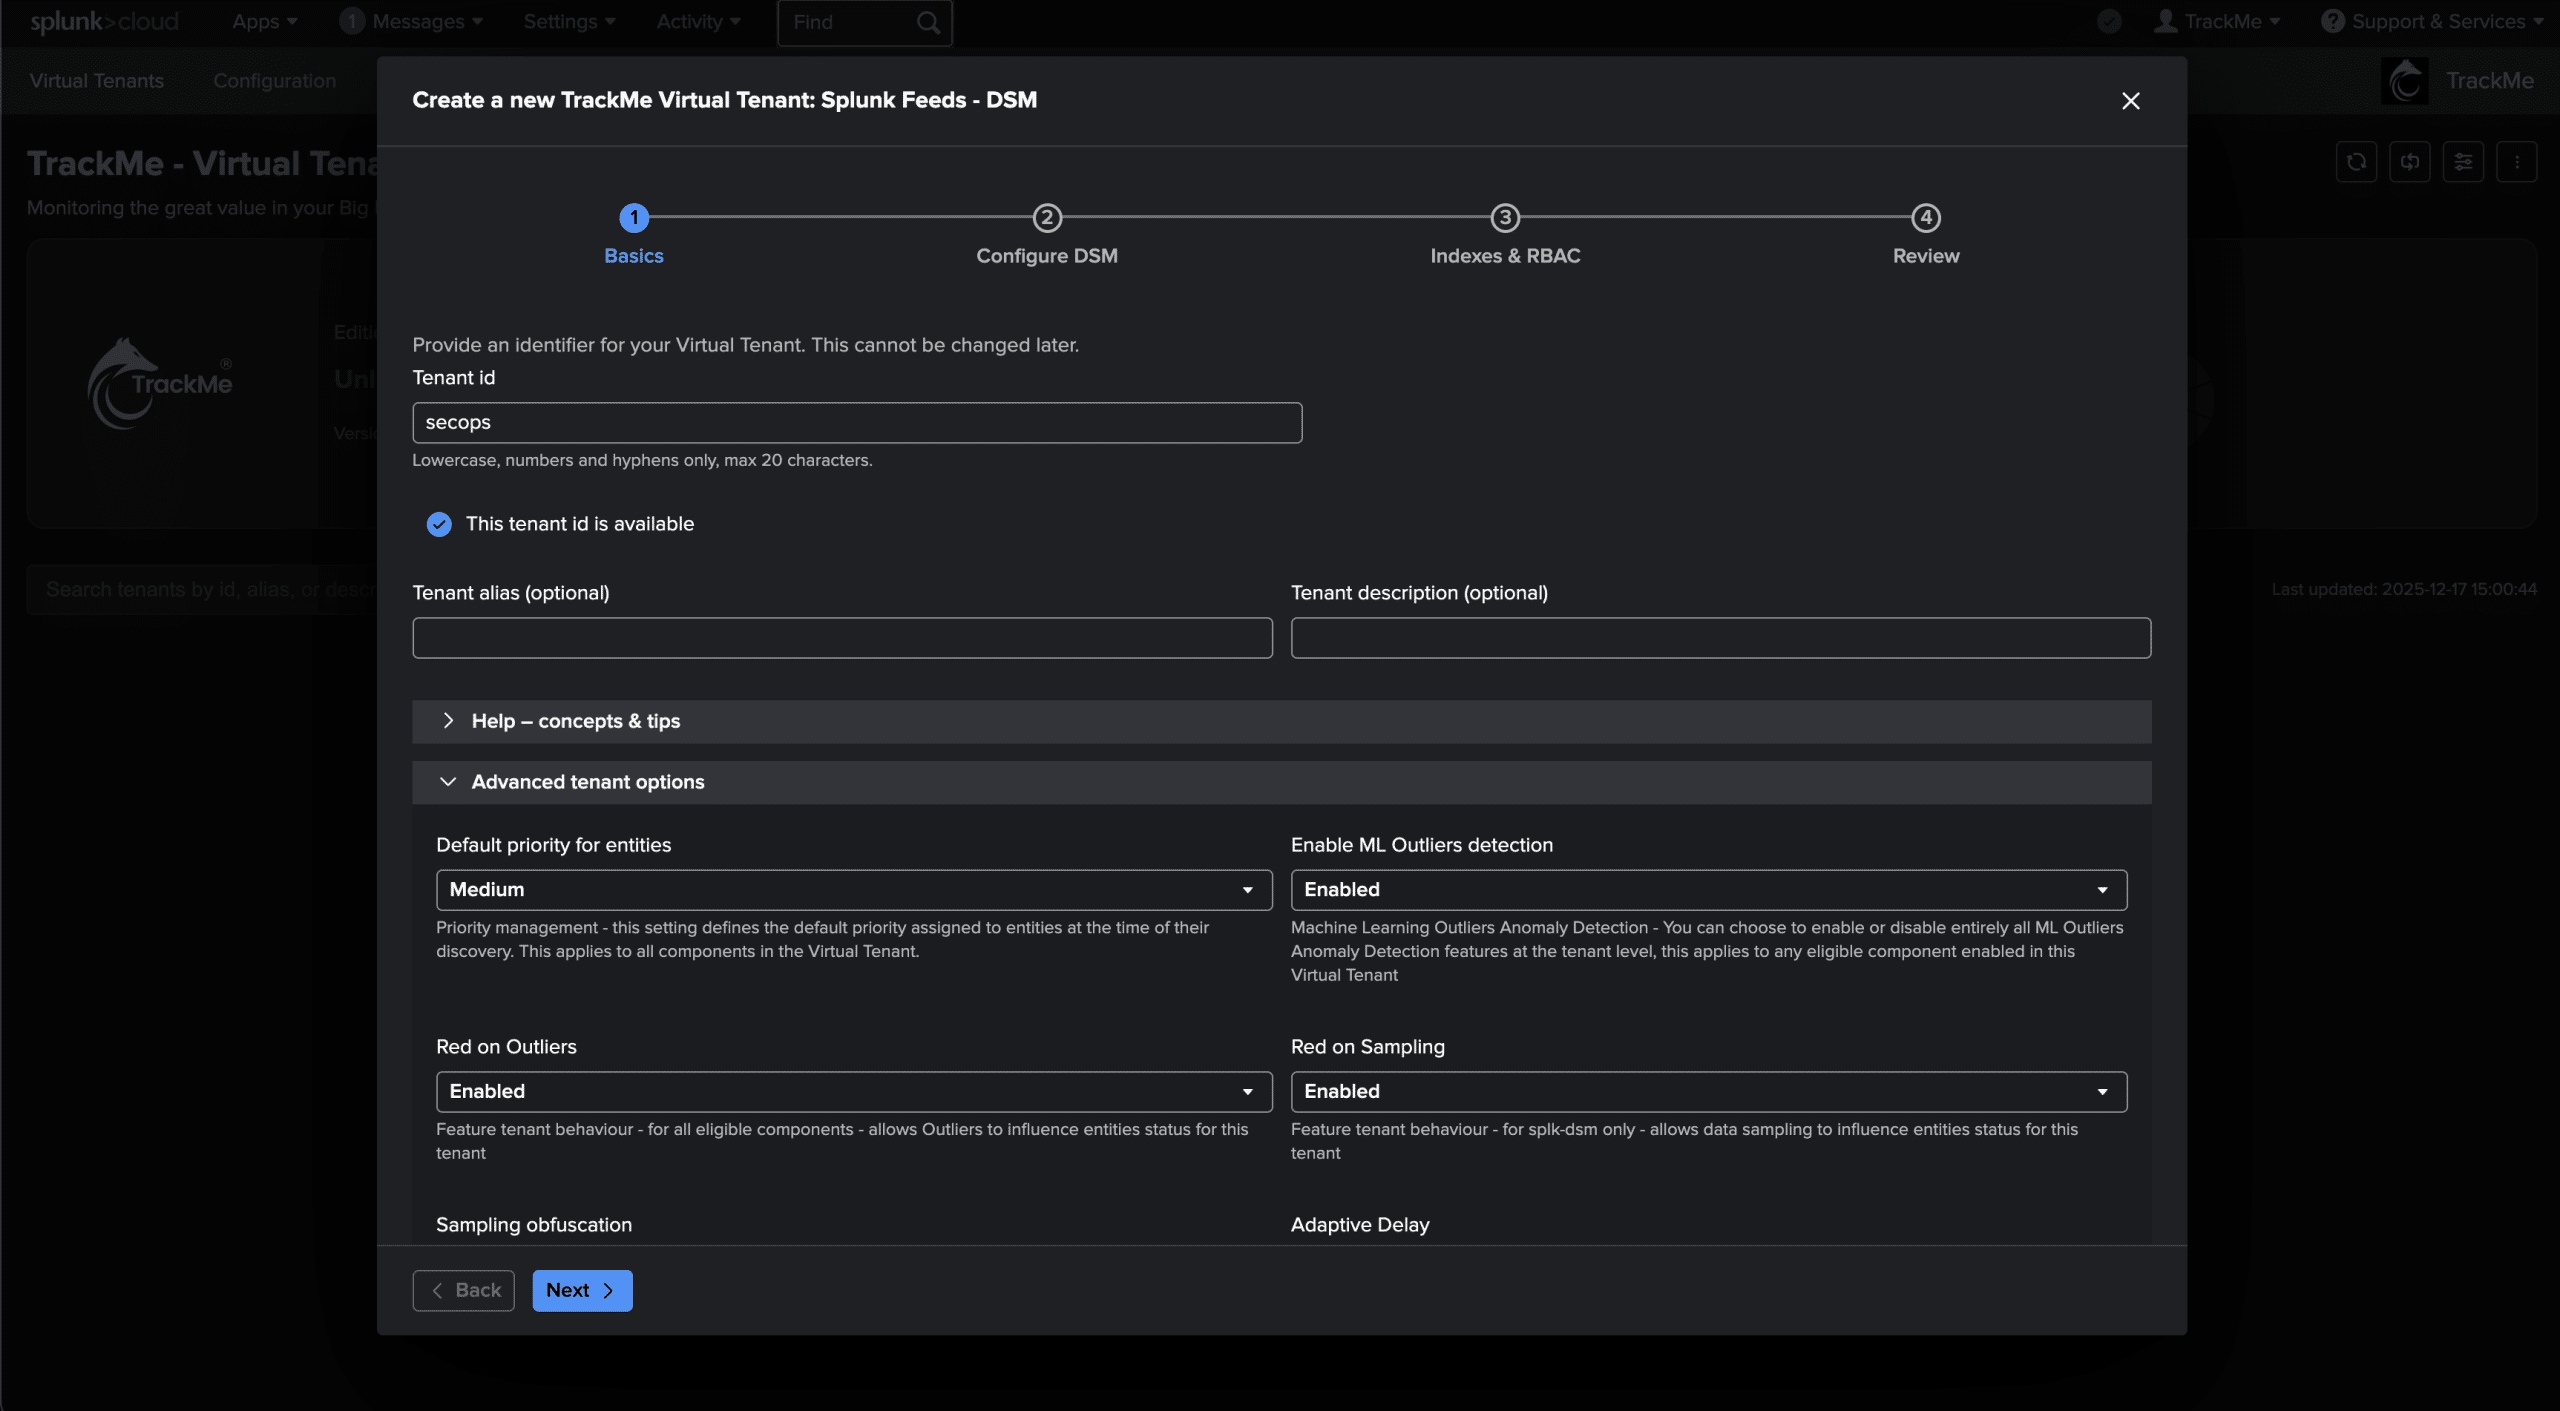This screenshot has width=2560, height=1411.
Task: Click the sliders settings icon top-right
Action: click(2463, 162)
